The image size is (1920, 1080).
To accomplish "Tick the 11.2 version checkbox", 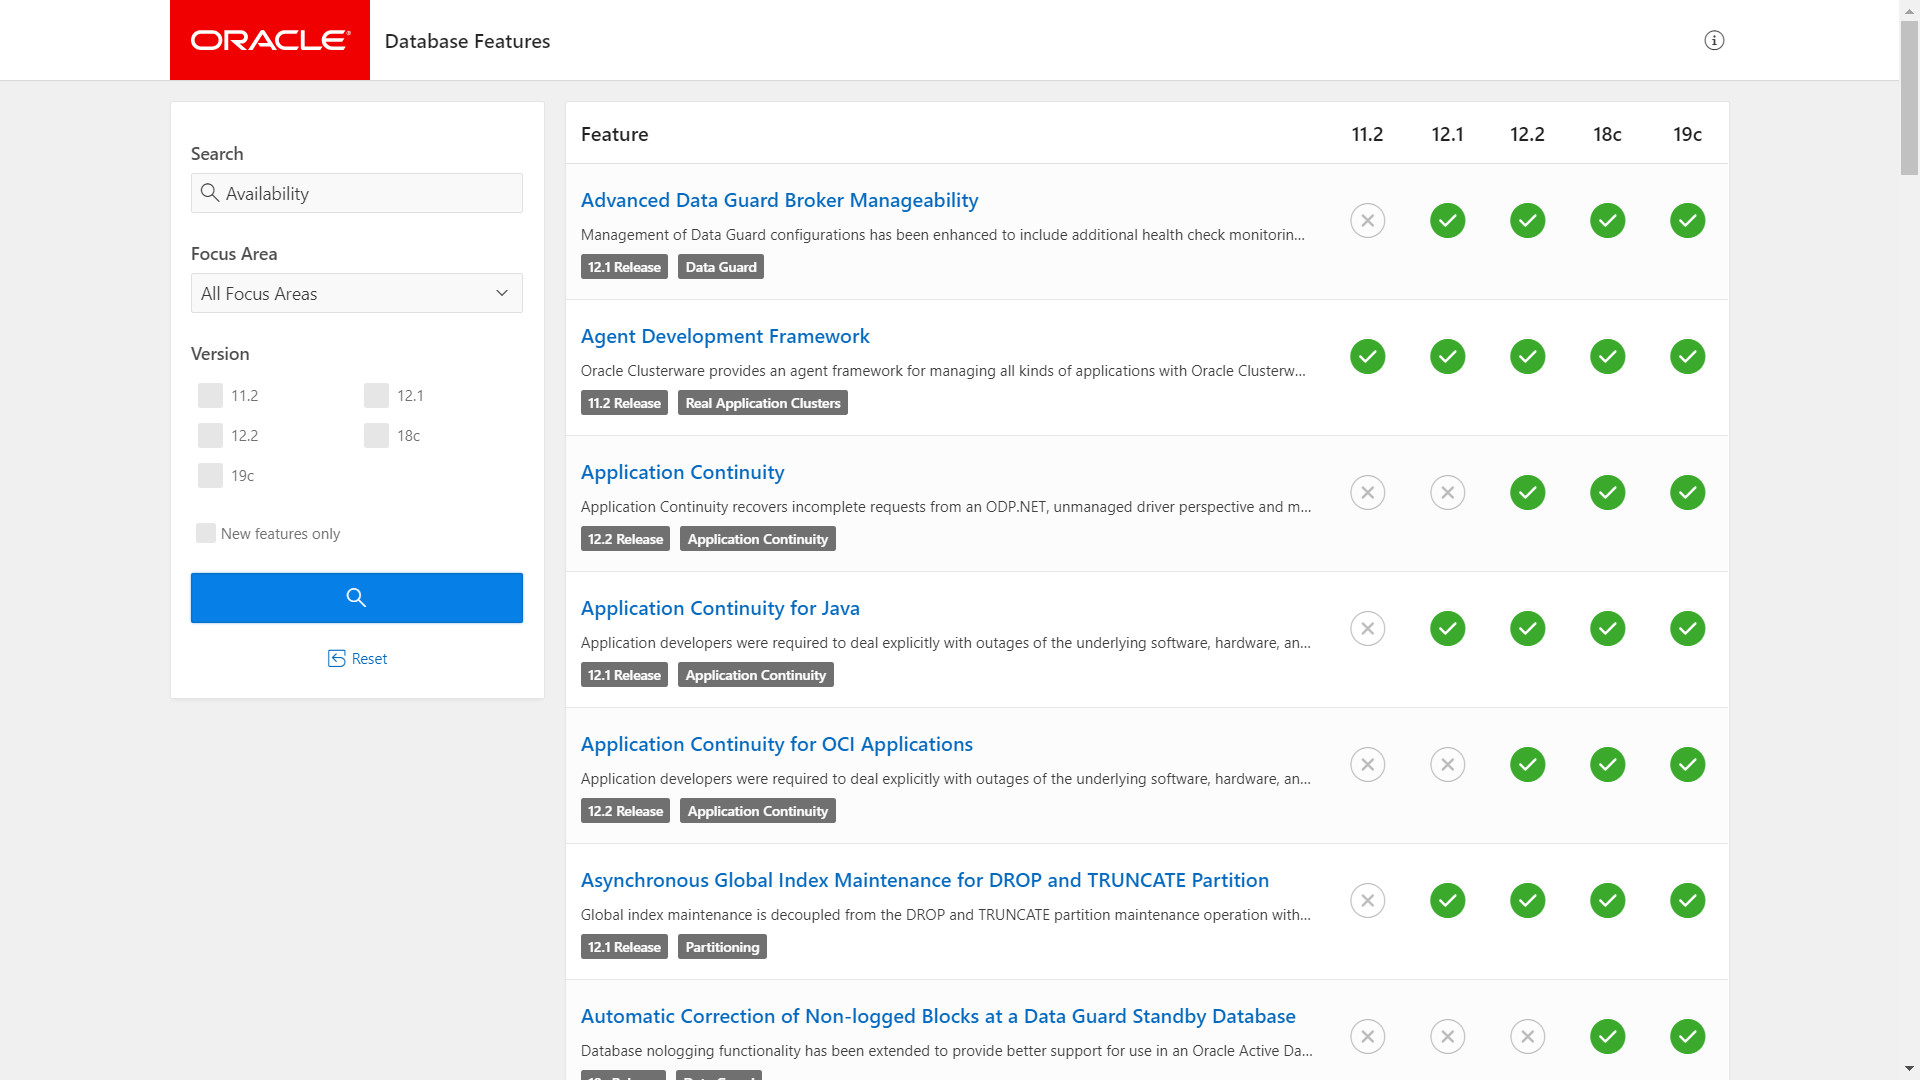I will (211, 396).
